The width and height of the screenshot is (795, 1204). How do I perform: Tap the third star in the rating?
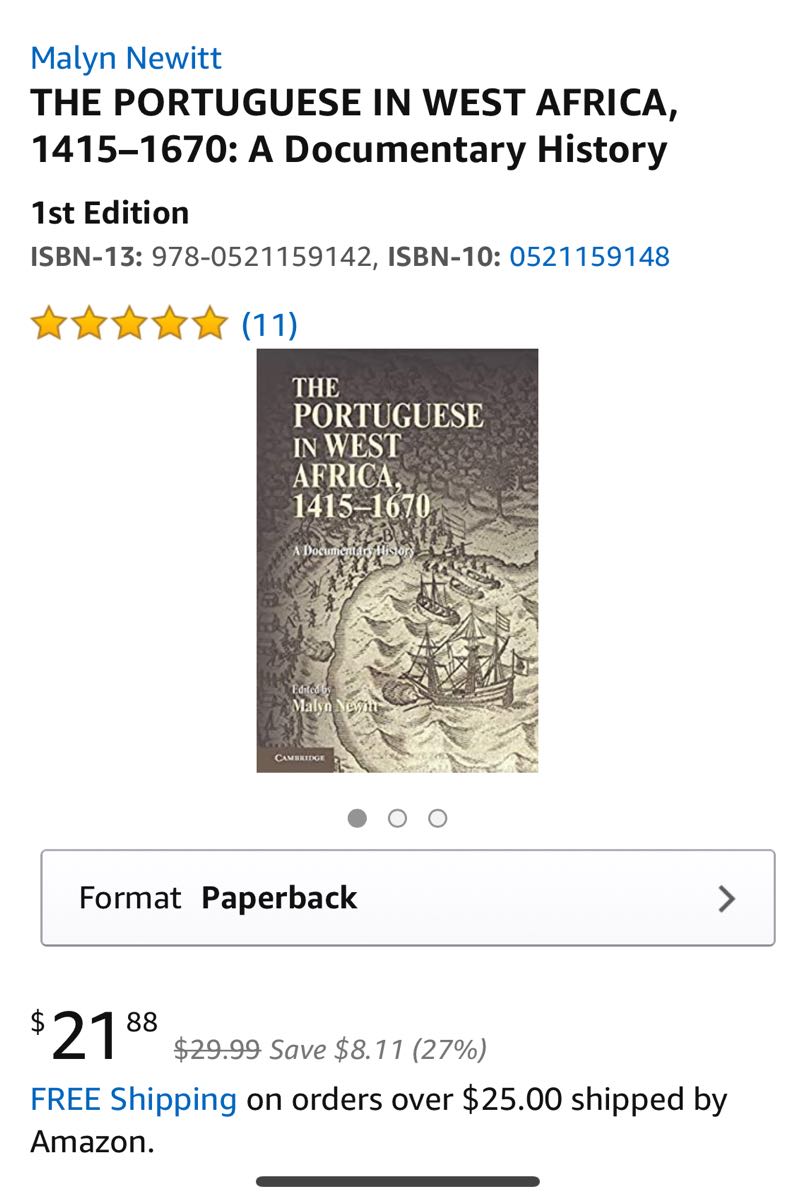(x=130, y=324)
